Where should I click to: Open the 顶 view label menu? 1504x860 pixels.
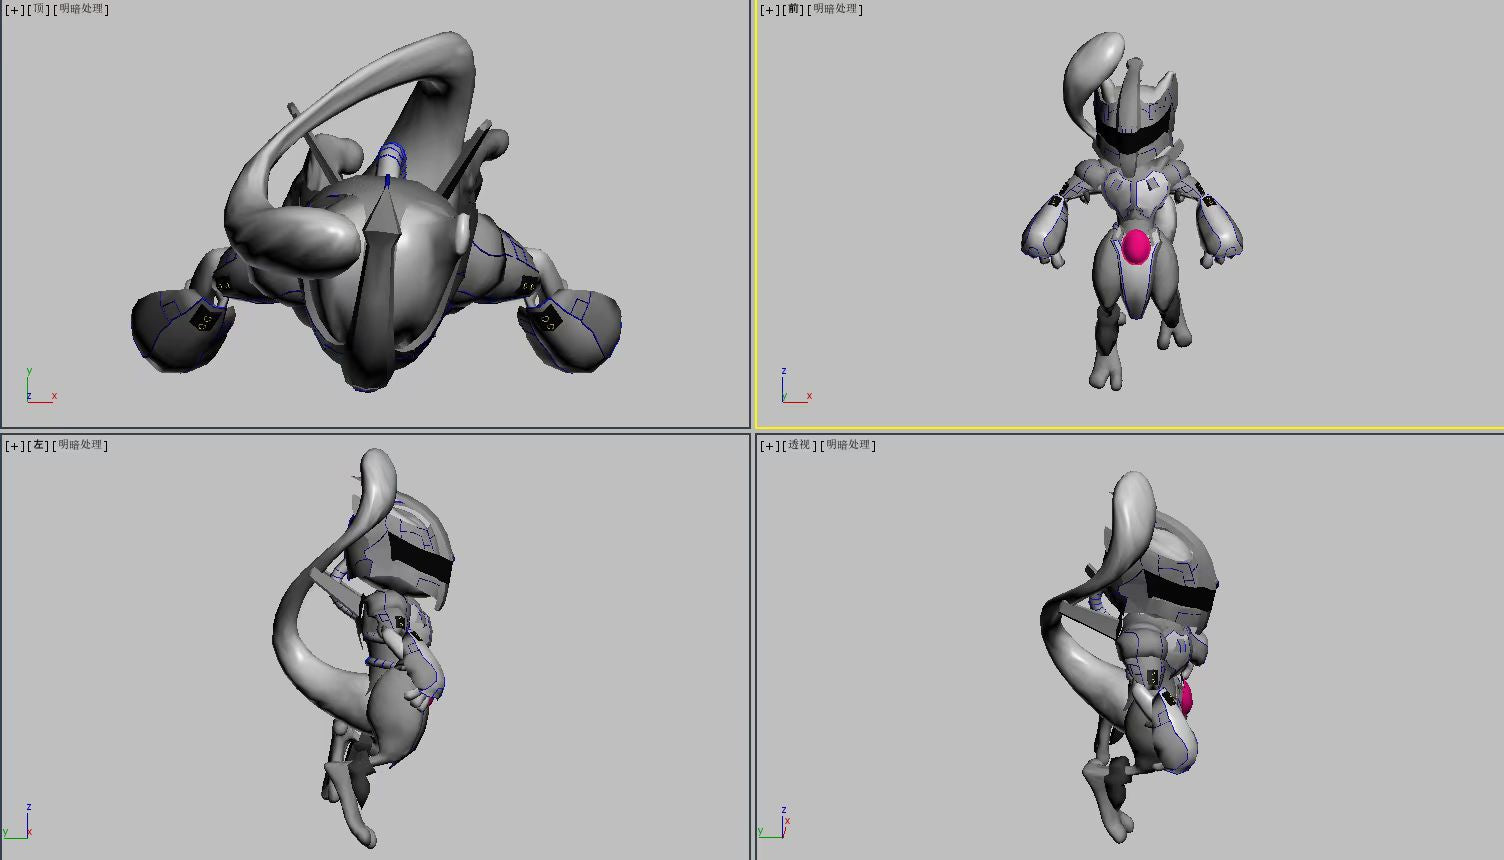[x=39, y=9]
